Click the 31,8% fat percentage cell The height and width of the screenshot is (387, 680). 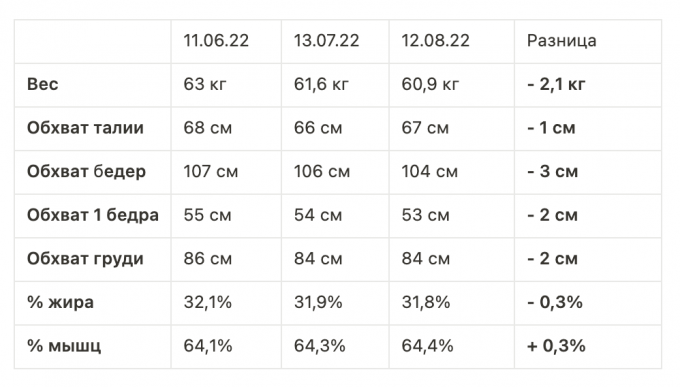click(425, 302)
